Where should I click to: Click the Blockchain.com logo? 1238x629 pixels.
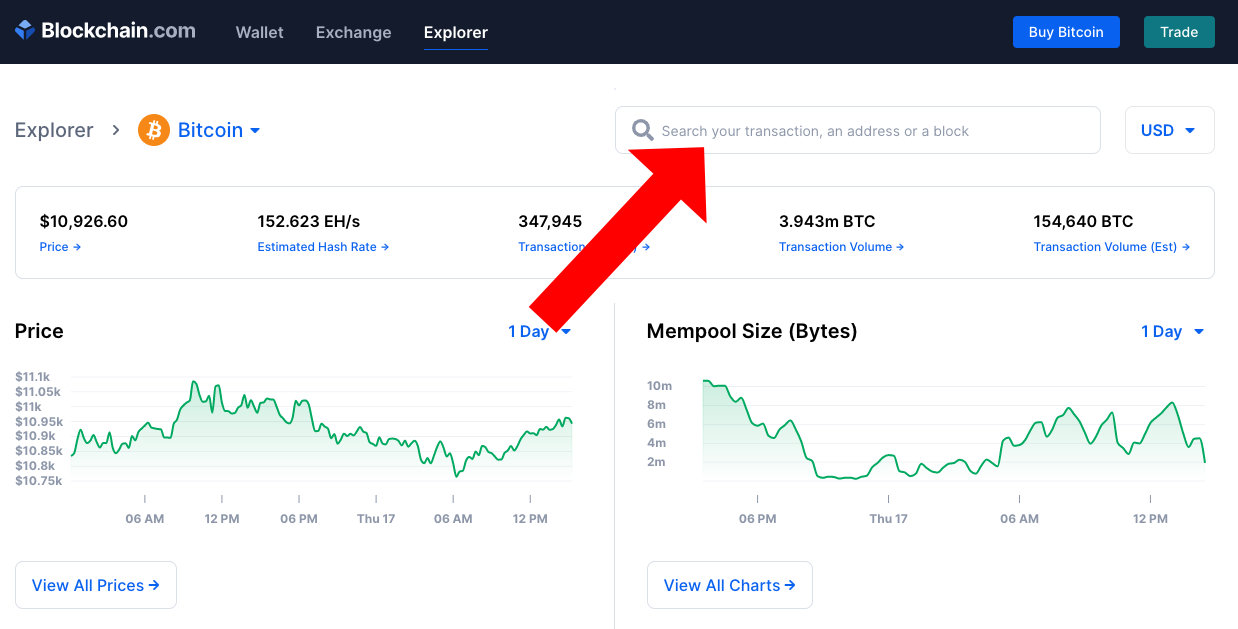105,31
